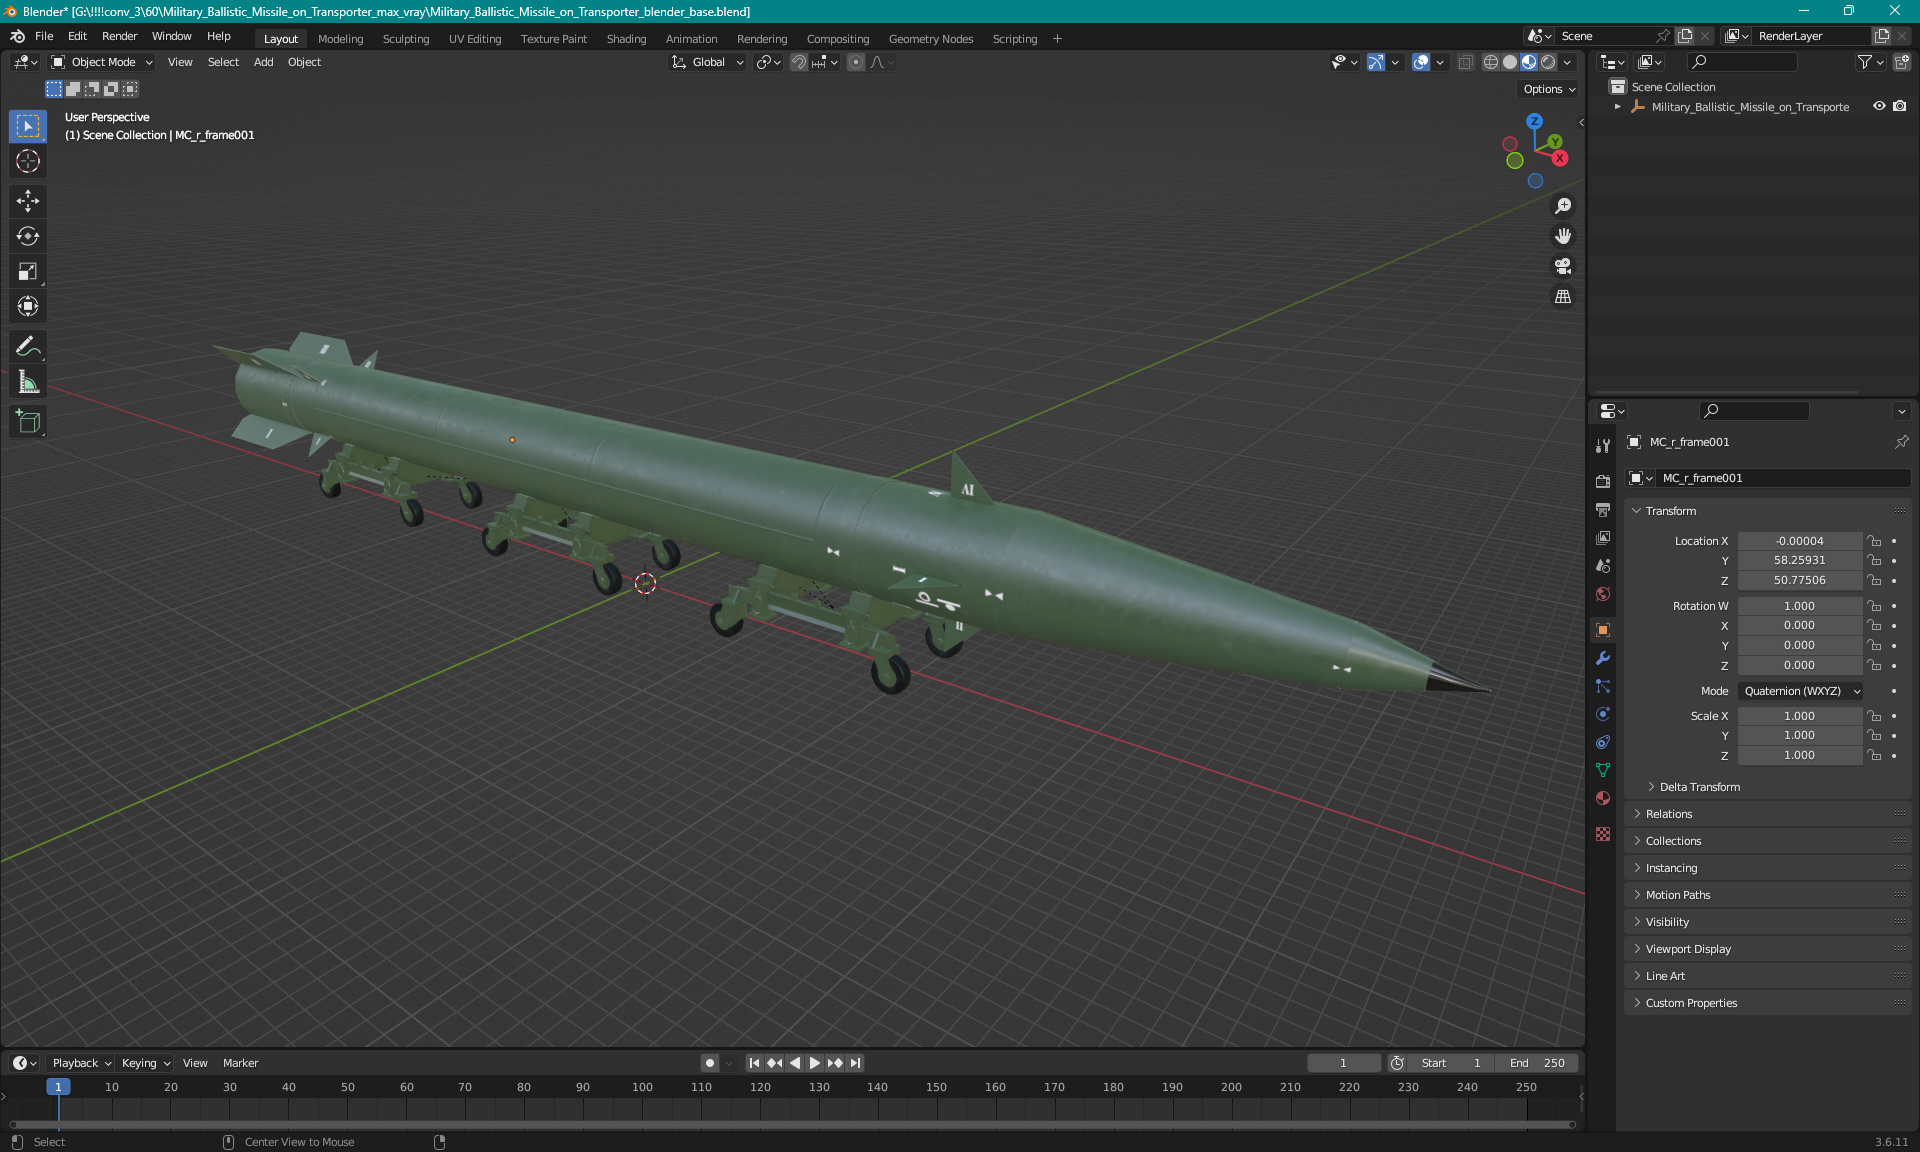
Task: Select the Measure tool
Action: pos(28,382)
